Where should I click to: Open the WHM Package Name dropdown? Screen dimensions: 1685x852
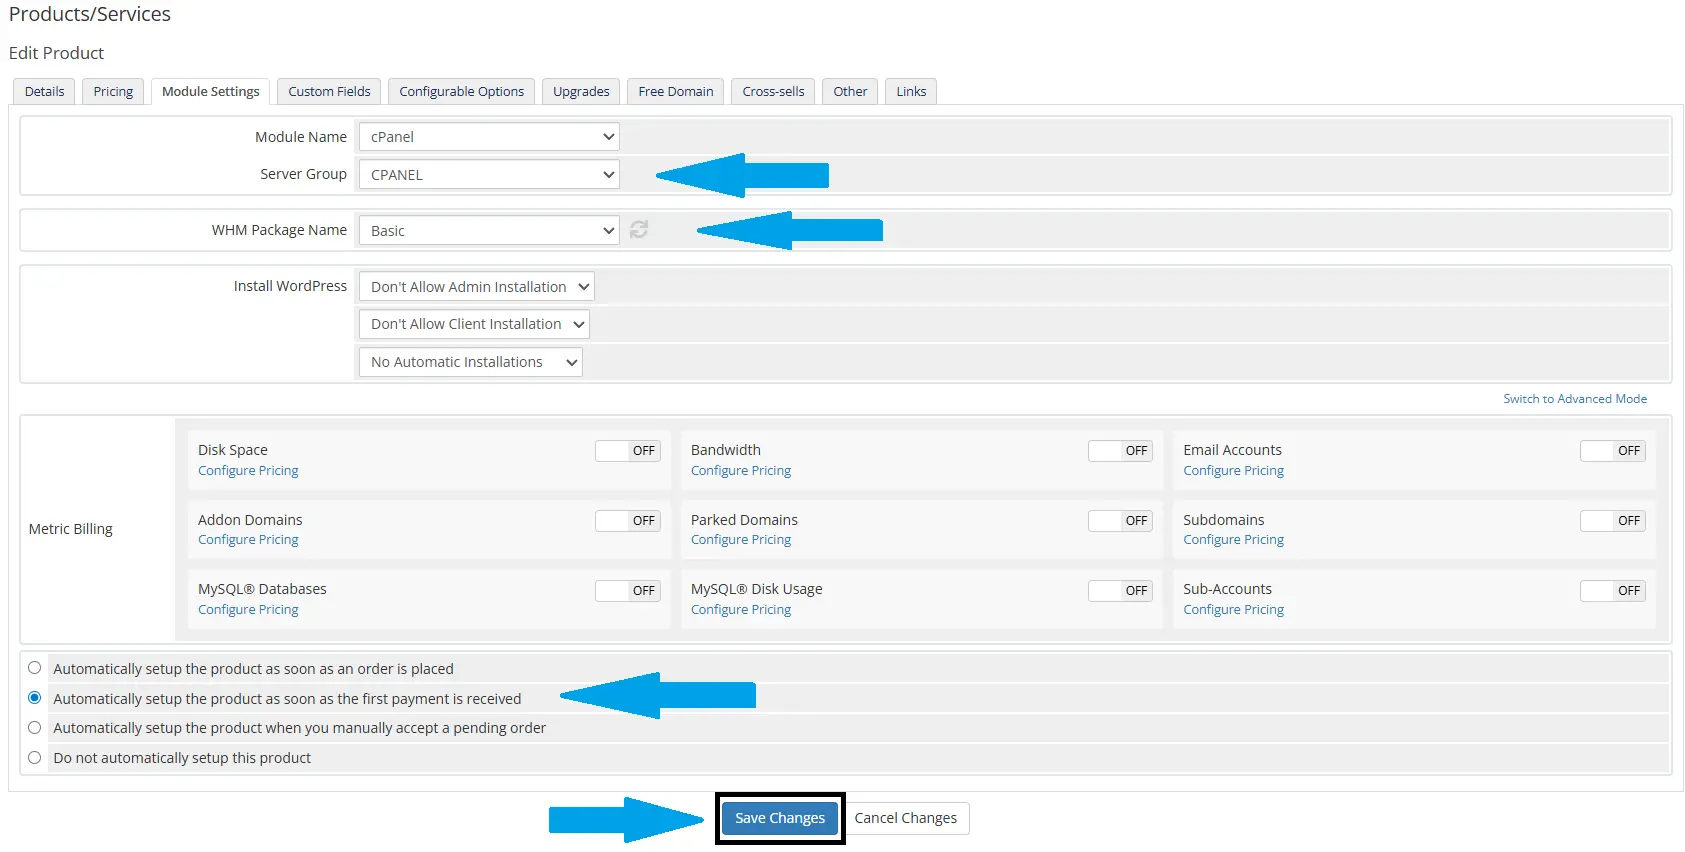pyautogui.click(x=489, y=231)
